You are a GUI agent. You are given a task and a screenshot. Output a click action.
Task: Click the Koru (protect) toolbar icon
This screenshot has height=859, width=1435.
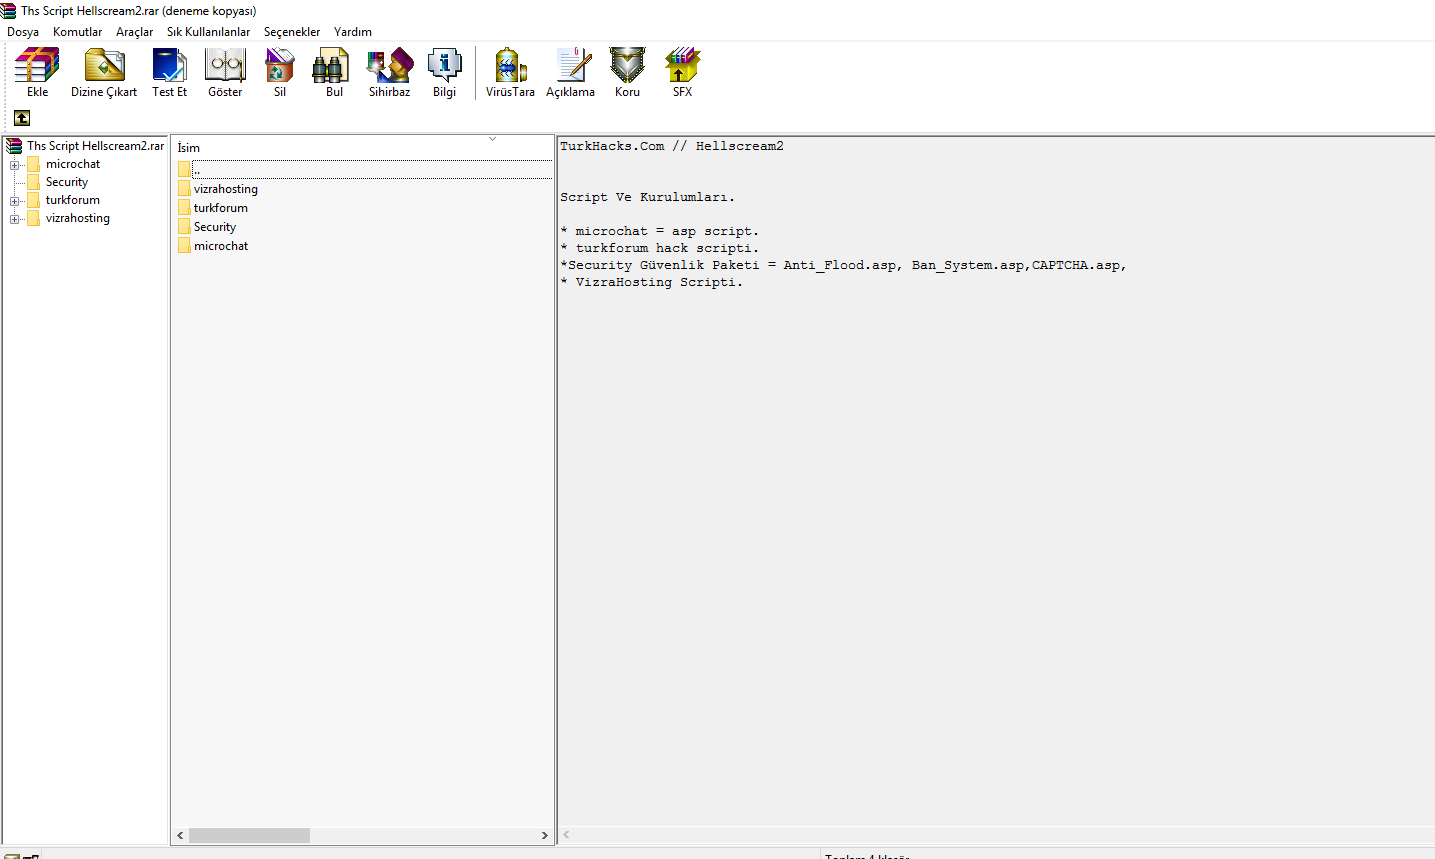click(x=627, y=65)
